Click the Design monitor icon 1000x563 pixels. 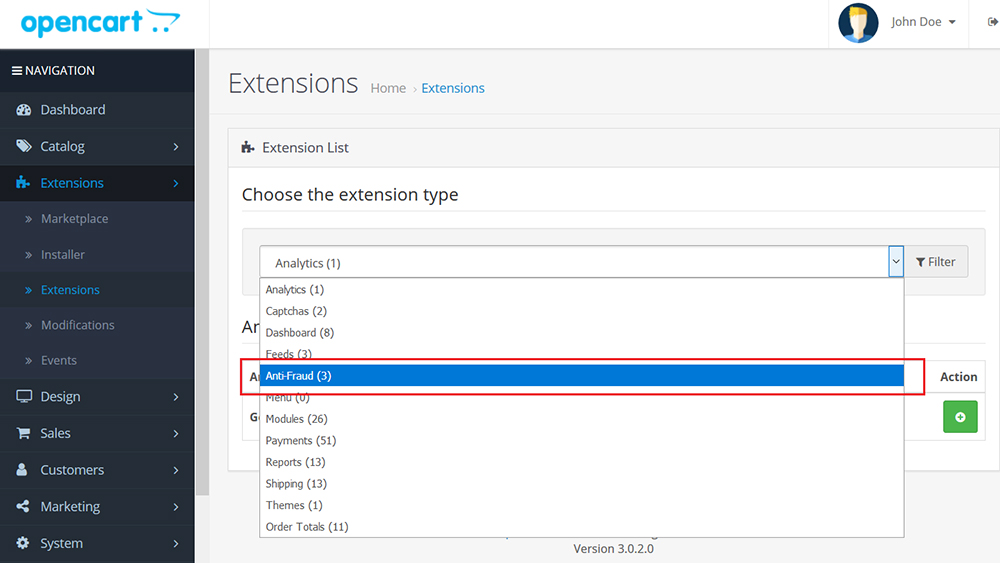click(x=24, y=397)
